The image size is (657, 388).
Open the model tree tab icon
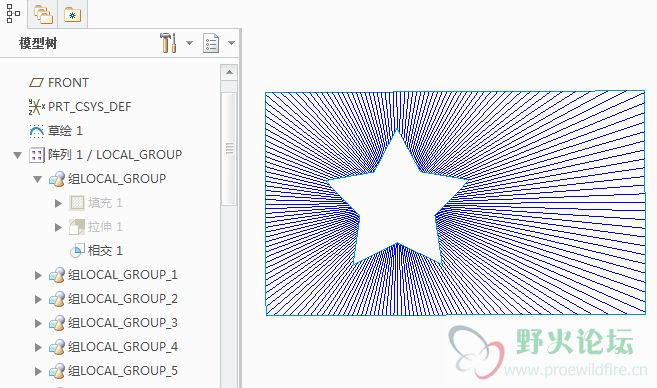click(x=13, y=14)
